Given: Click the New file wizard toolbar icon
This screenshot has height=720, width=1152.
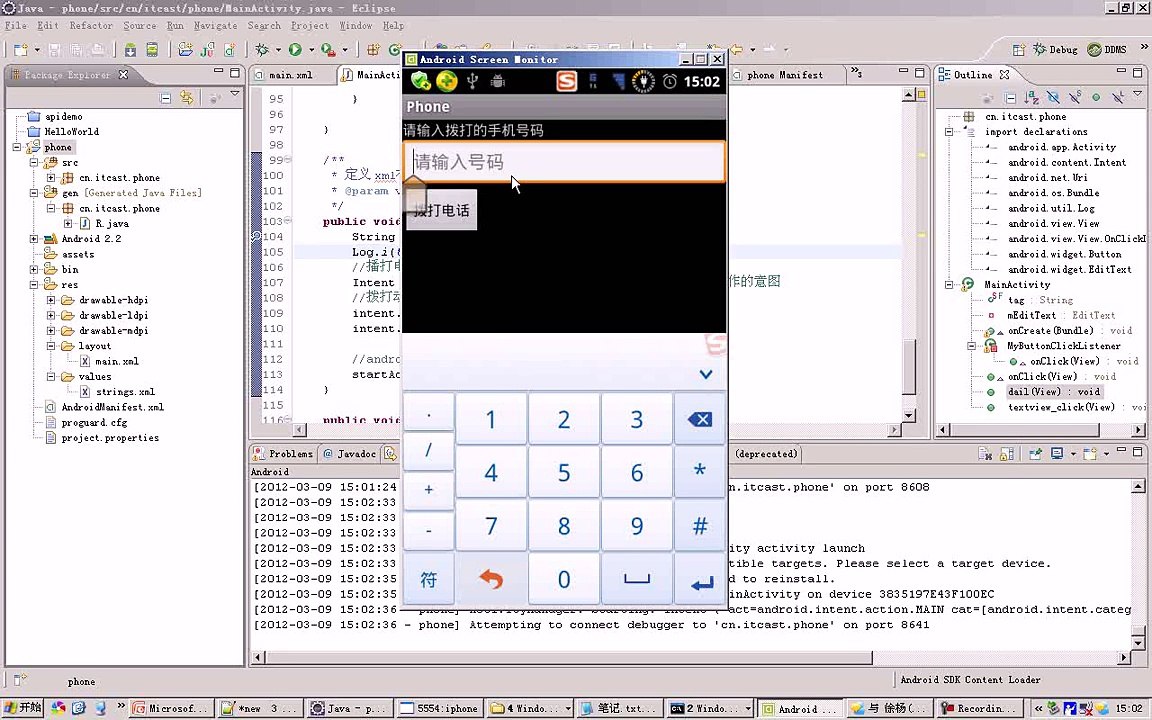Looking at the screenshot, I should tap(21, 50).
